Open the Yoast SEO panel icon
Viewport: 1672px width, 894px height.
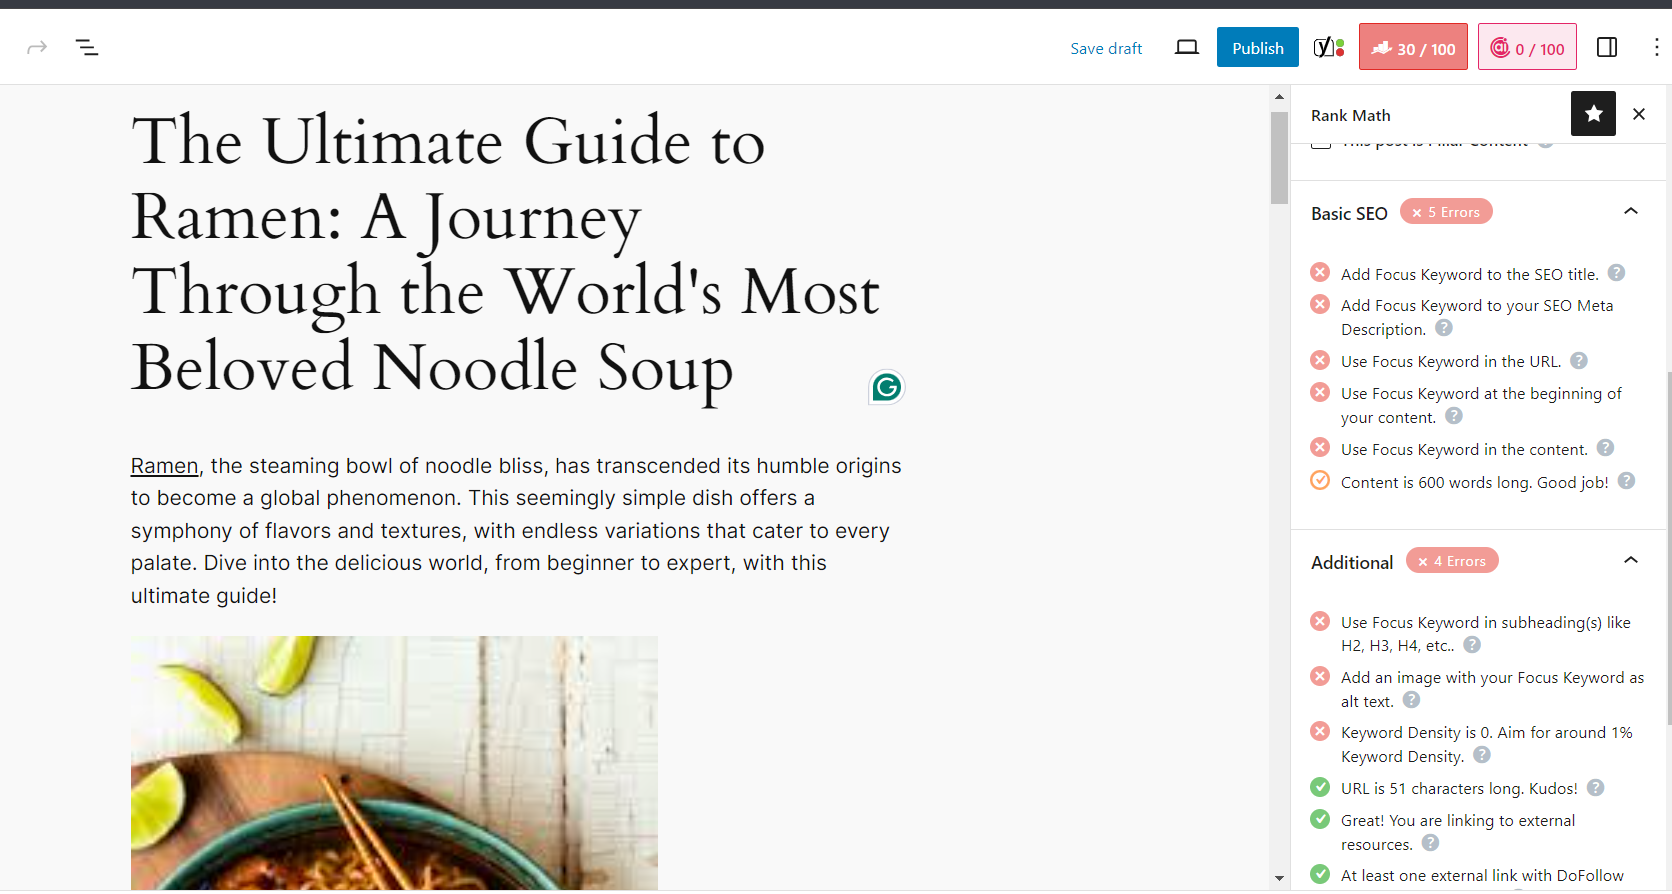(1328, 47)
